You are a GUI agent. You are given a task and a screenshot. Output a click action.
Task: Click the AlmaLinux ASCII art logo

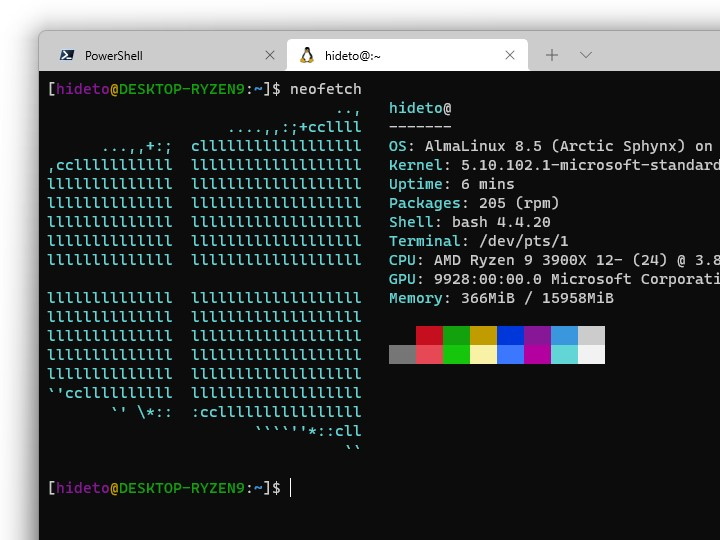pos(204,279)
